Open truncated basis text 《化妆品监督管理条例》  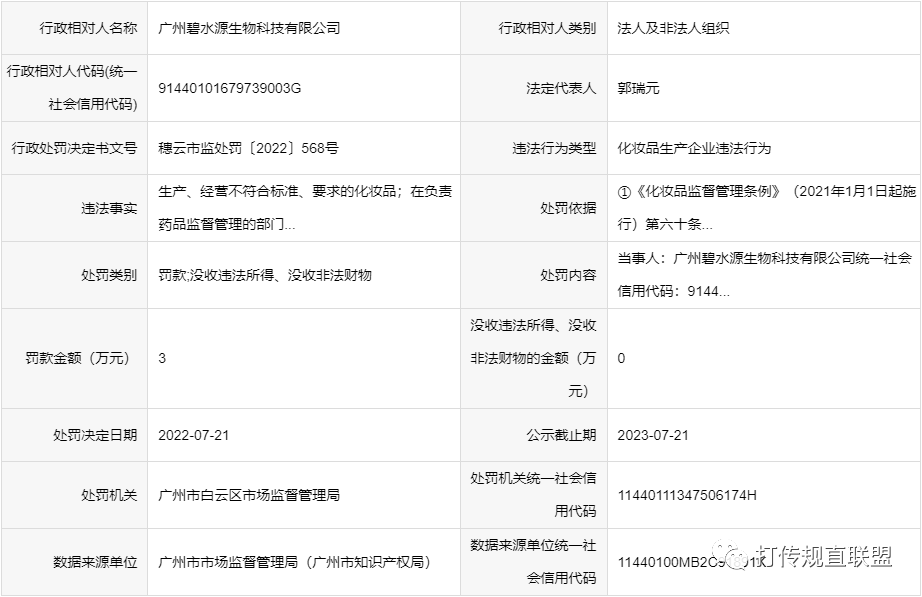coord(767,208)
